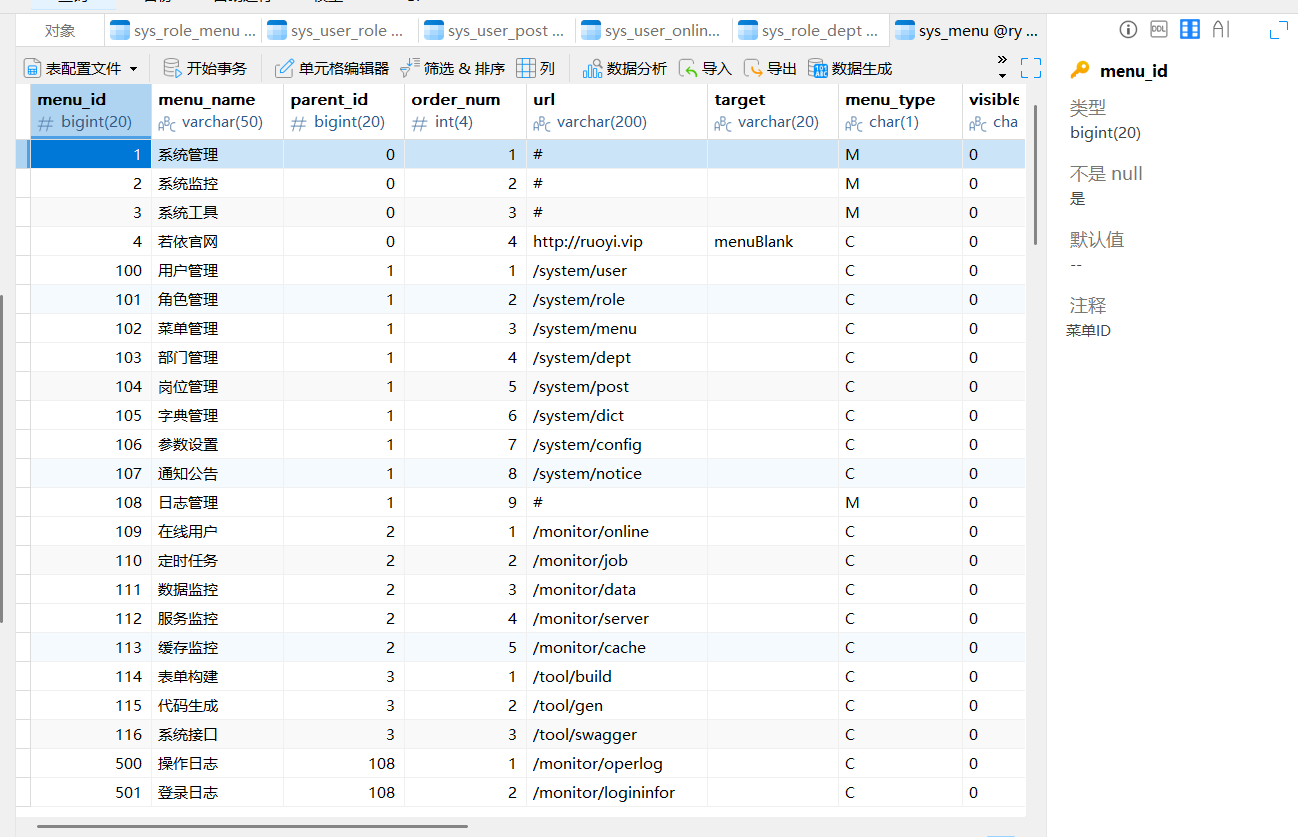Image resolution: width=1298 pixels, height=837 pixels.
Task: Click the /monitor/logininfor url cell
Action: point(617,792)
